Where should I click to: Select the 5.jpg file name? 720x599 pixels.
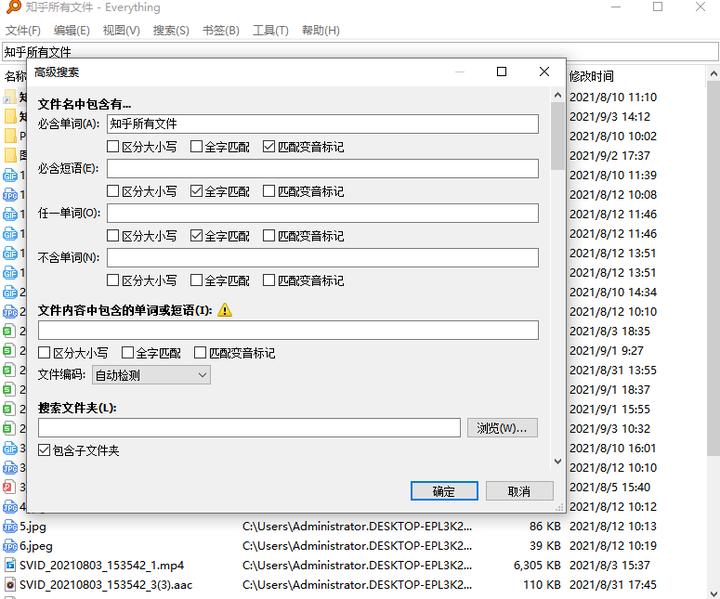33,526
